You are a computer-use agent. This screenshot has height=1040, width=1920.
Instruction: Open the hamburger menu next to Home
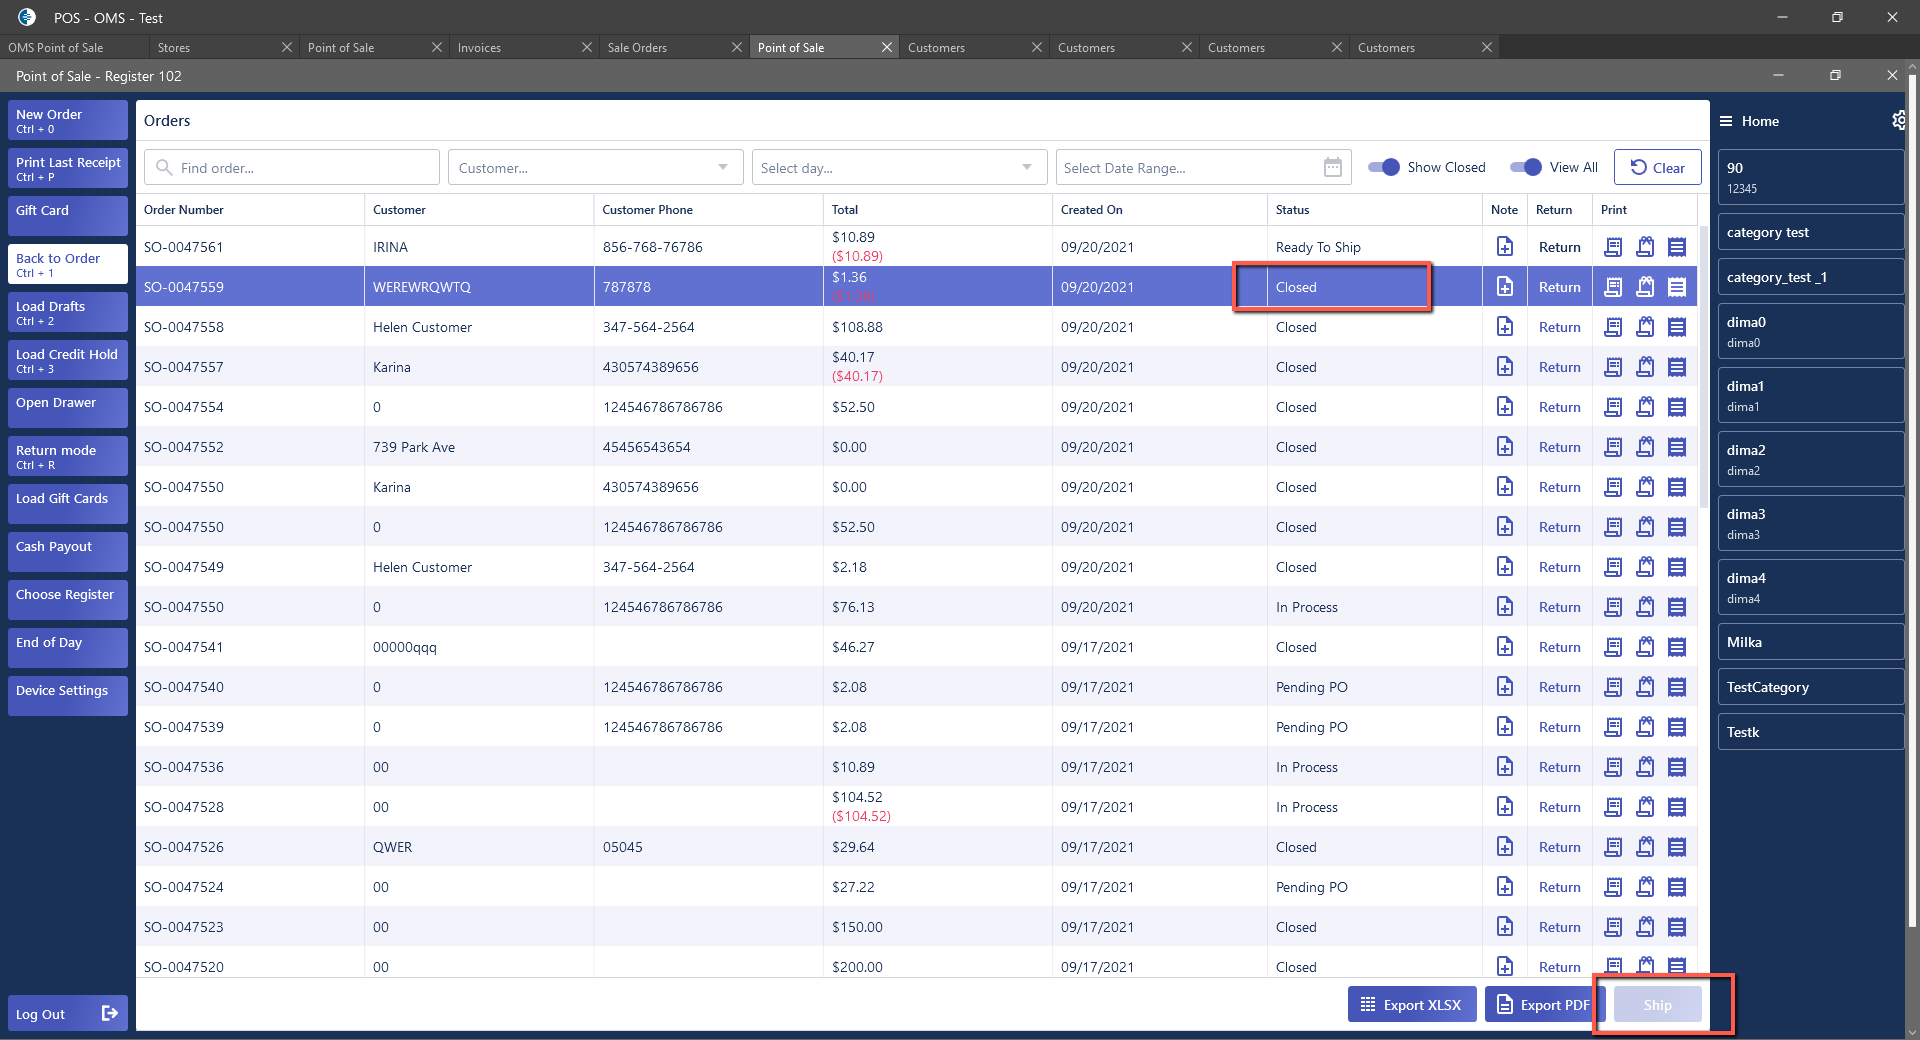pyautogui.click(x=1726, y=121)
